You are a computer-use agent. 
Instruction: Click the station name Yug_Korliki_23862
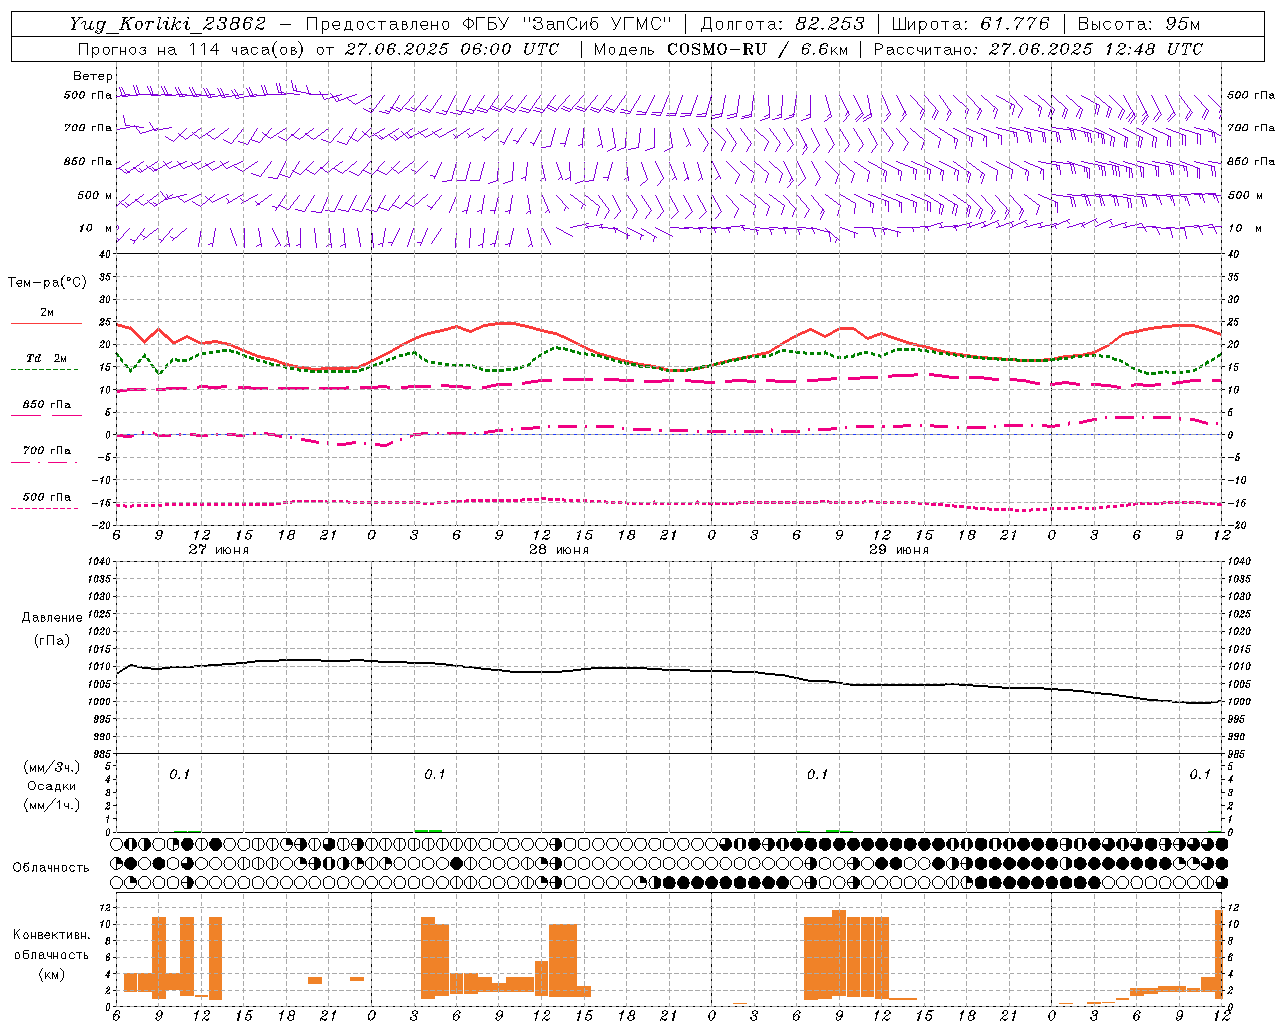(168, 25)
